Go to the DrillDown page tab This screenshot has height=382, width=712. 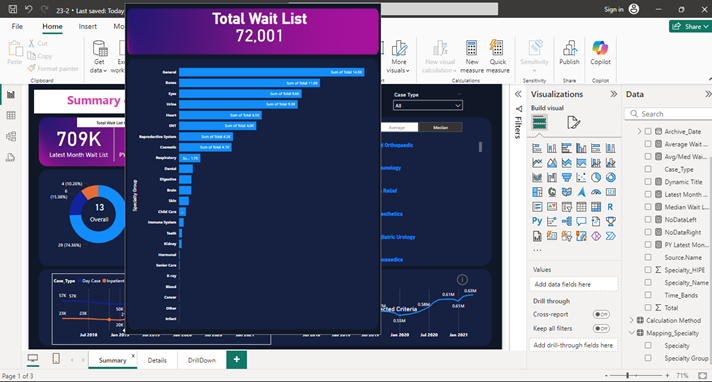[202, 360]
